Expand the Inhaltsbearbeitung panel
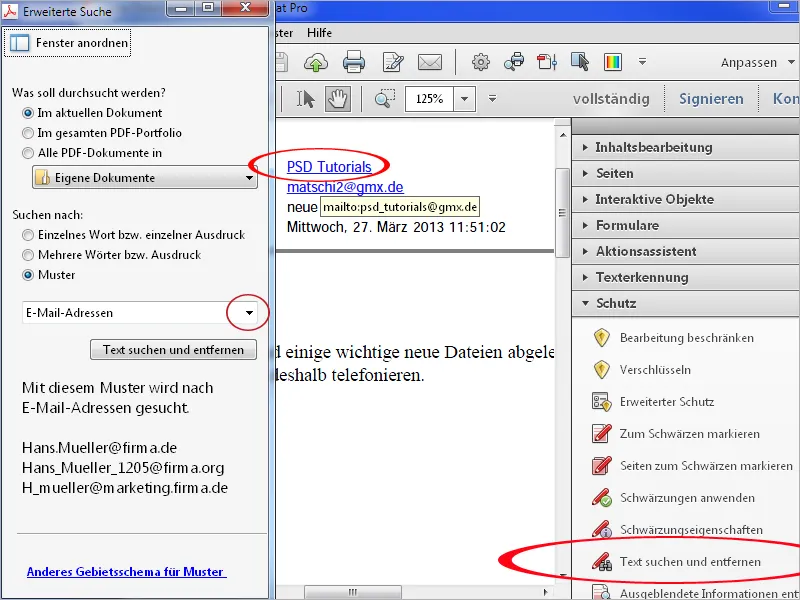The height and width of the screenshot is (600, 800). [686, 147]
